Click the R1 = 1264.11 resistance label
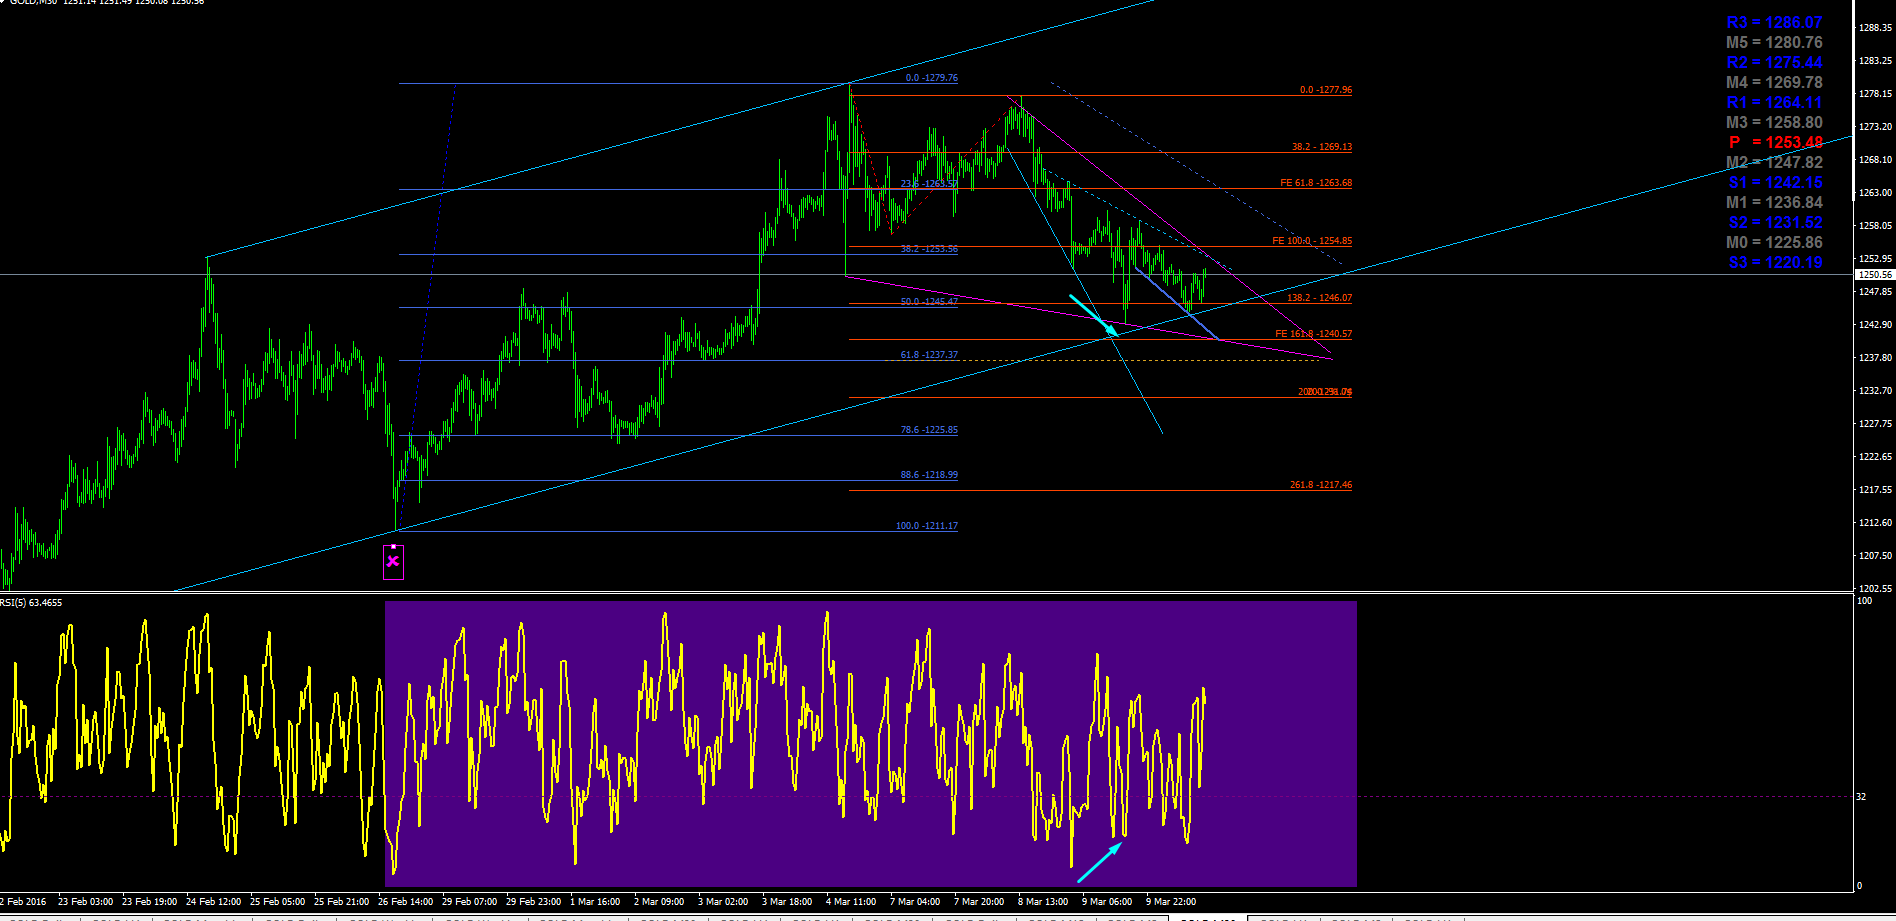This screenshot has width=1896, height=921. tap(1774, 102)
